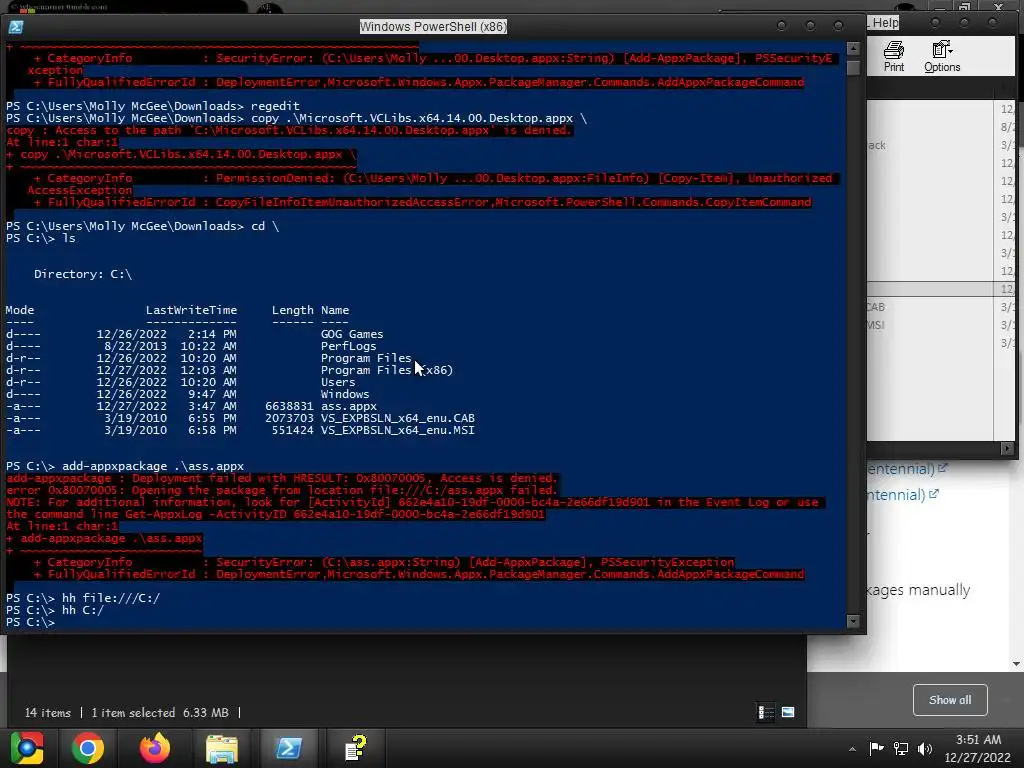This screenshot has width=1024, height=768.
Task: Show hidden system tray icons
Action: 852,749
